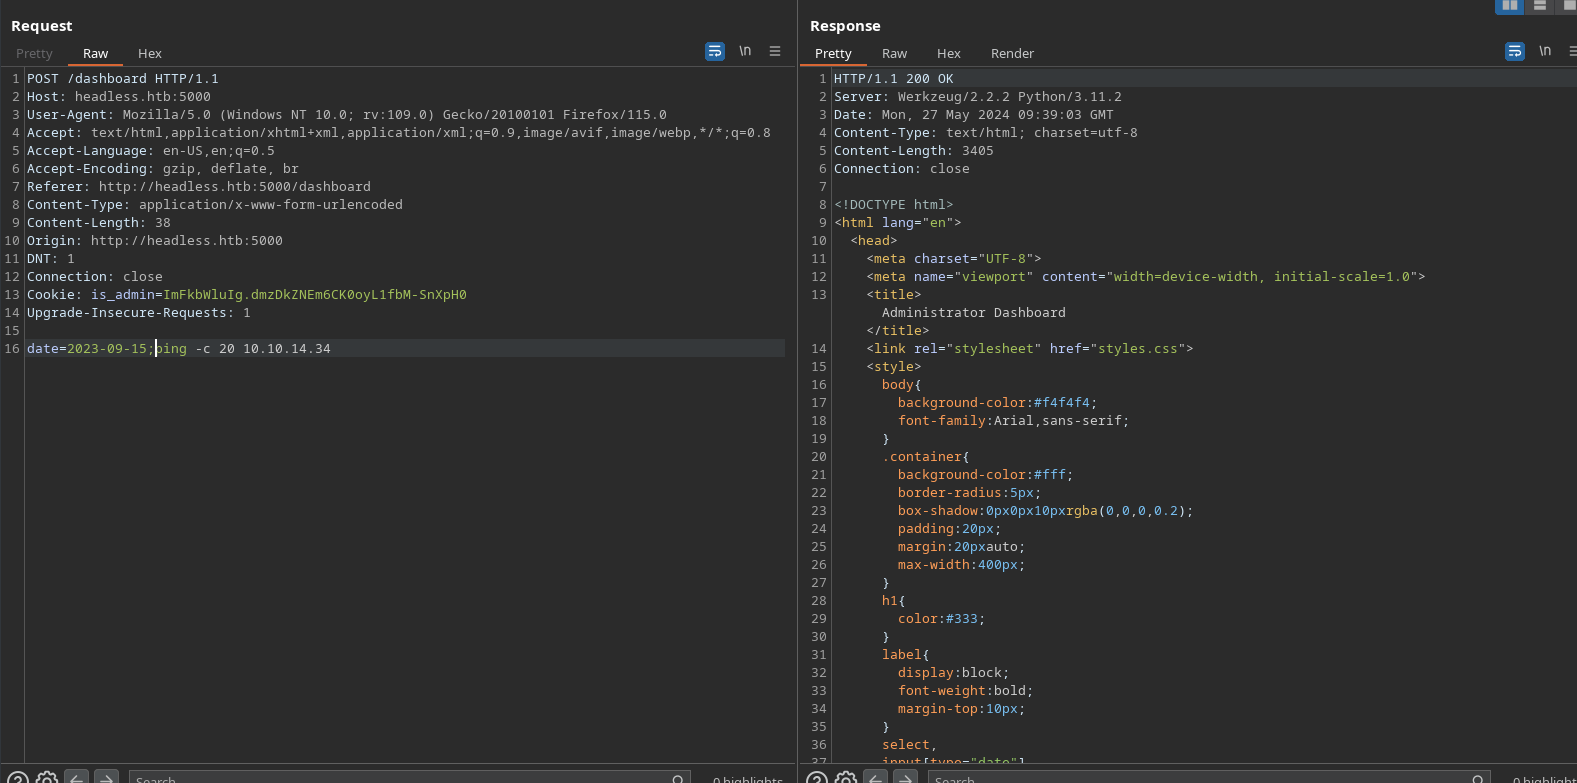This screenshot has width=1577, height=783.
Task: Click the 'Accept-Encoding: gzip, deflate, br' header
Action: 163,169
